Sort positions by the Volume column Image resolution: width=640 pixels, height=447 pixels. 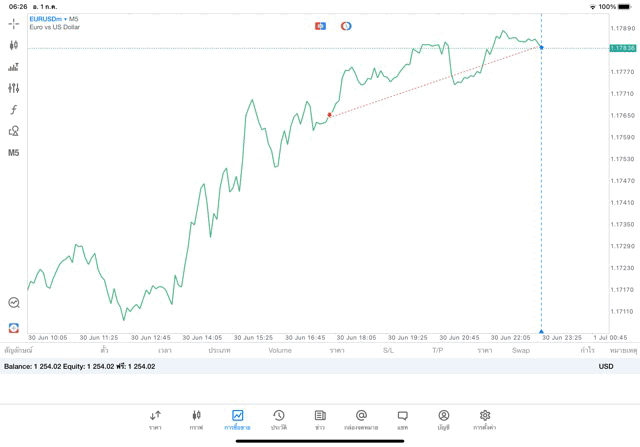tap(280, 351)
